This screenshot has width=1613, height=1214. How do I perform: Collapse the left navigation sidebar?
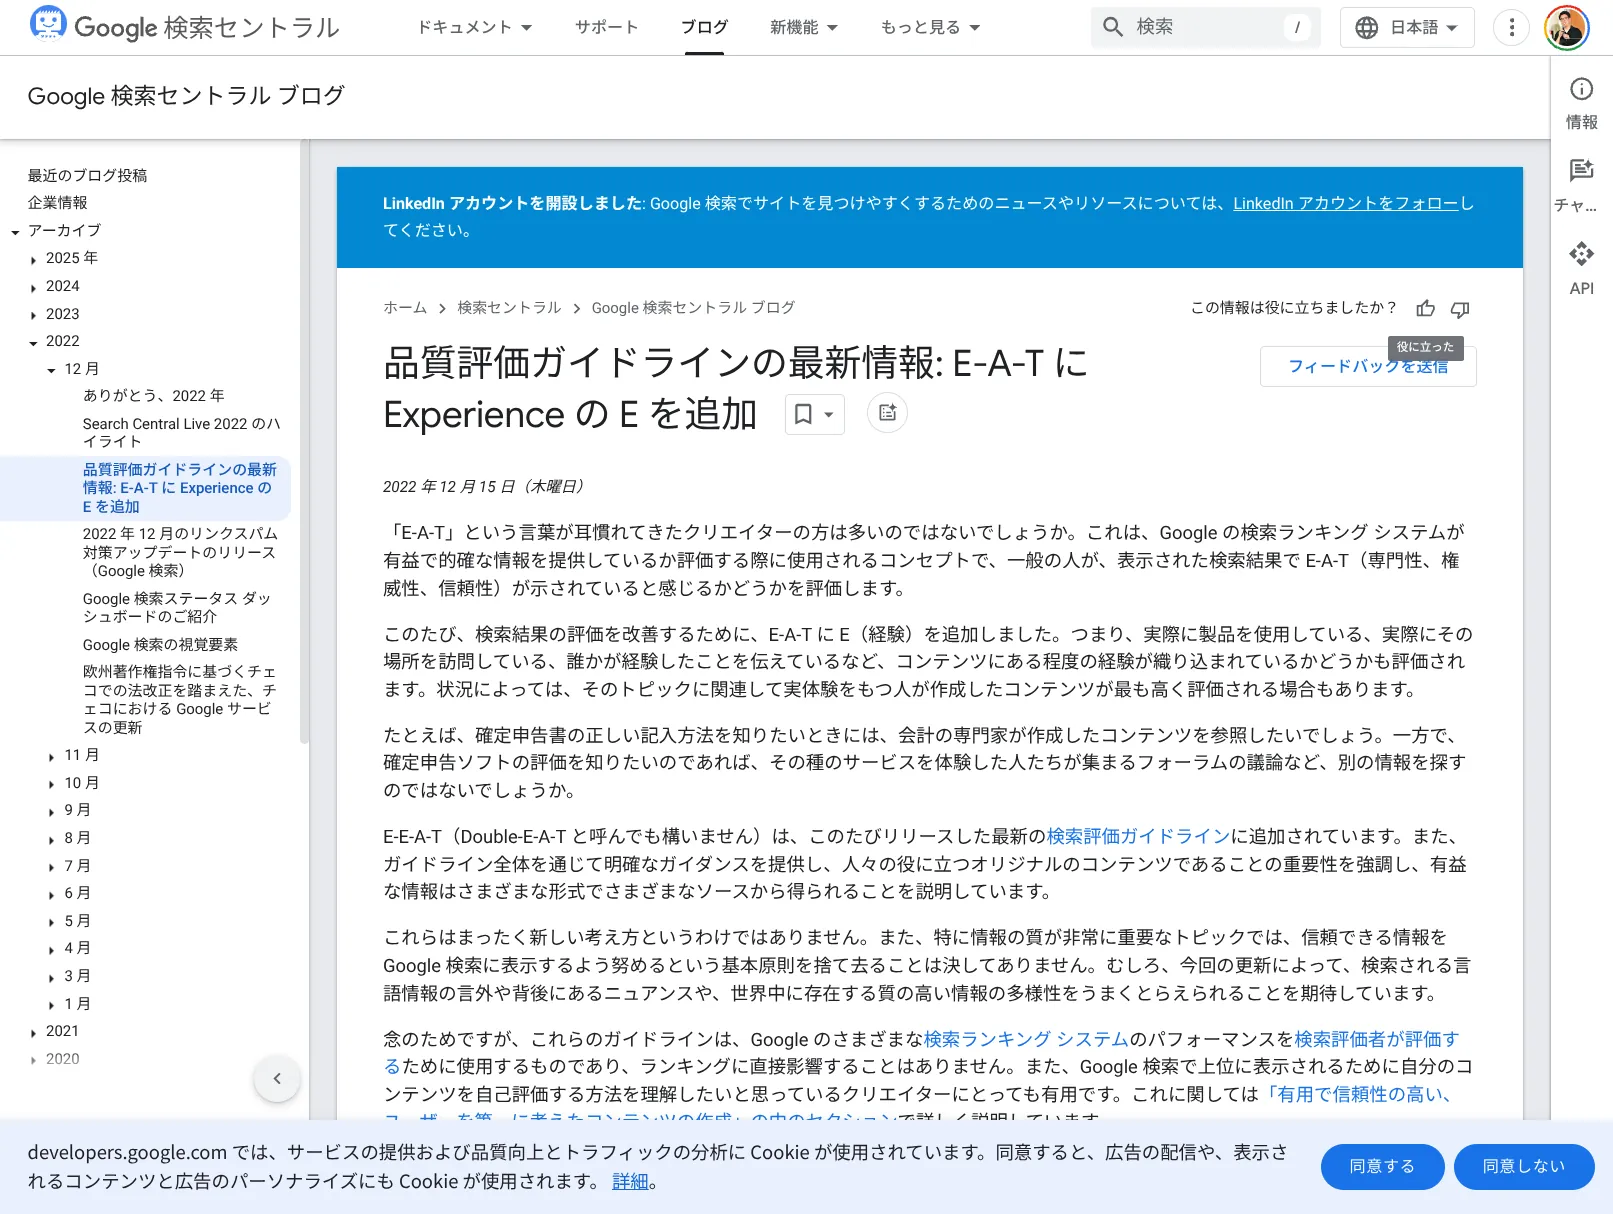277,1079
